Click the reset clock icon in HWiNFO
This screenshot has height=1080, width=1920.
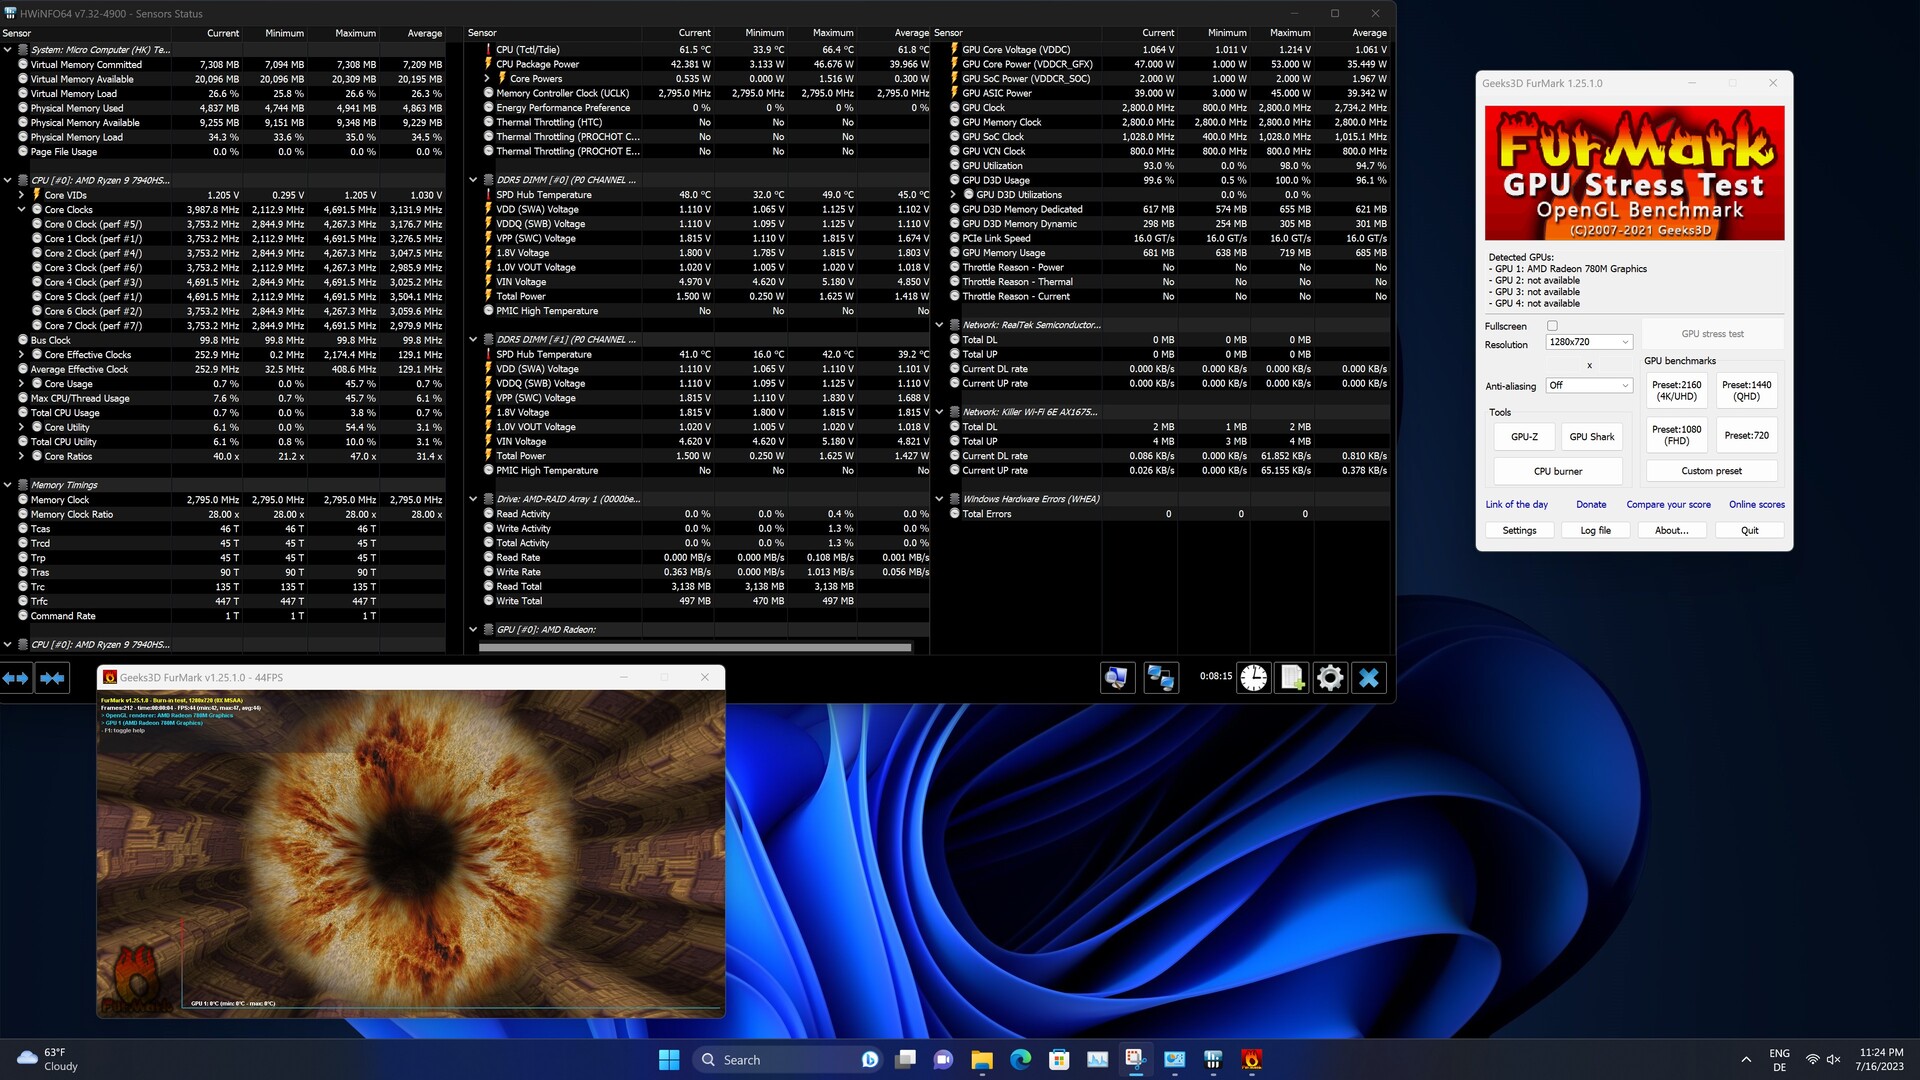[1253, 678]
